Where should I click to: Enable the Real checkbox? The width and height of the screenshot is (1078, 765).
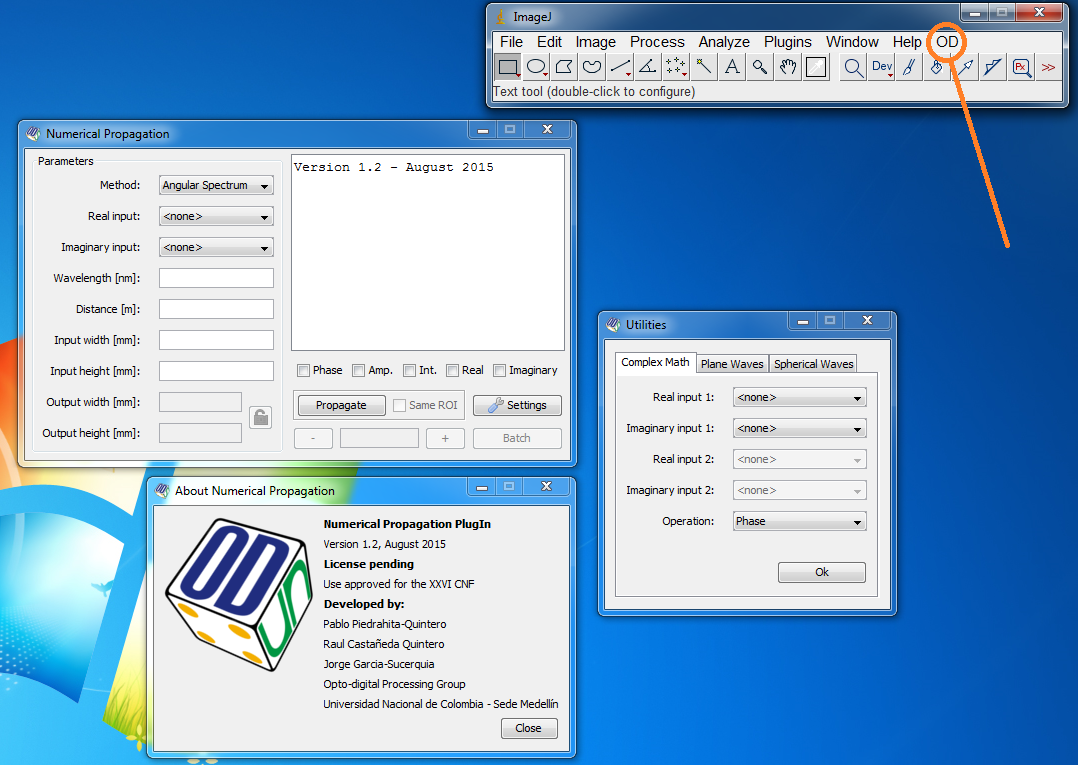[452, 370]
